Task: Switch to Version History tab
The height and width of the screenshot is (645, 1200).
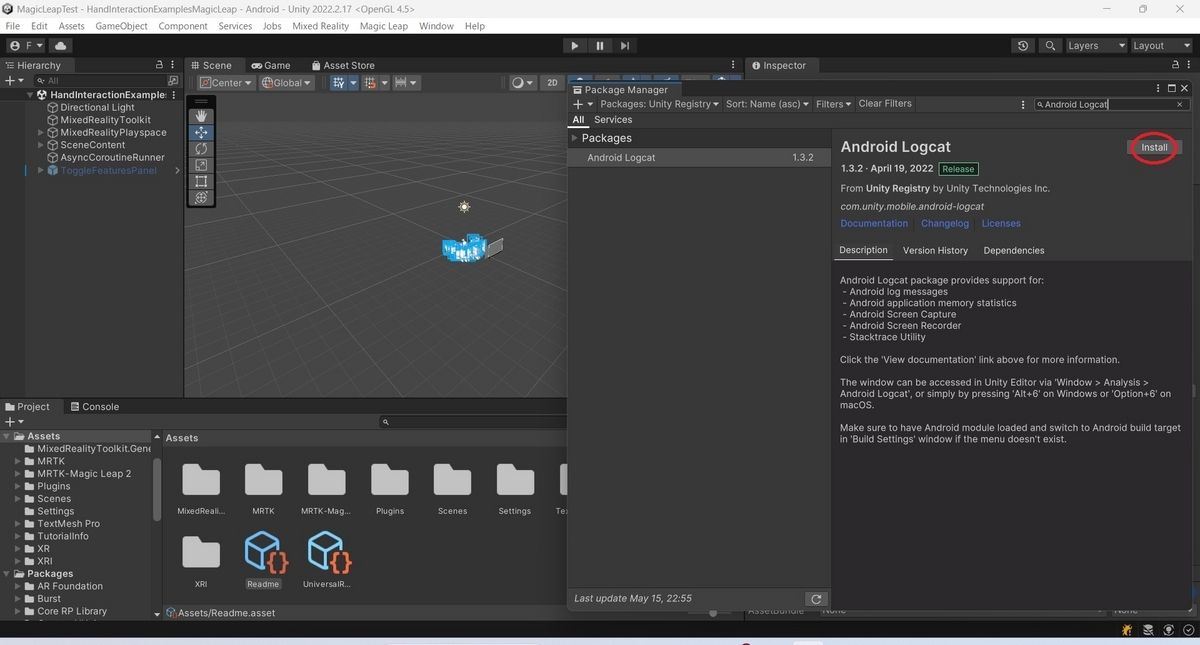Action: click(x=935, y=250)
